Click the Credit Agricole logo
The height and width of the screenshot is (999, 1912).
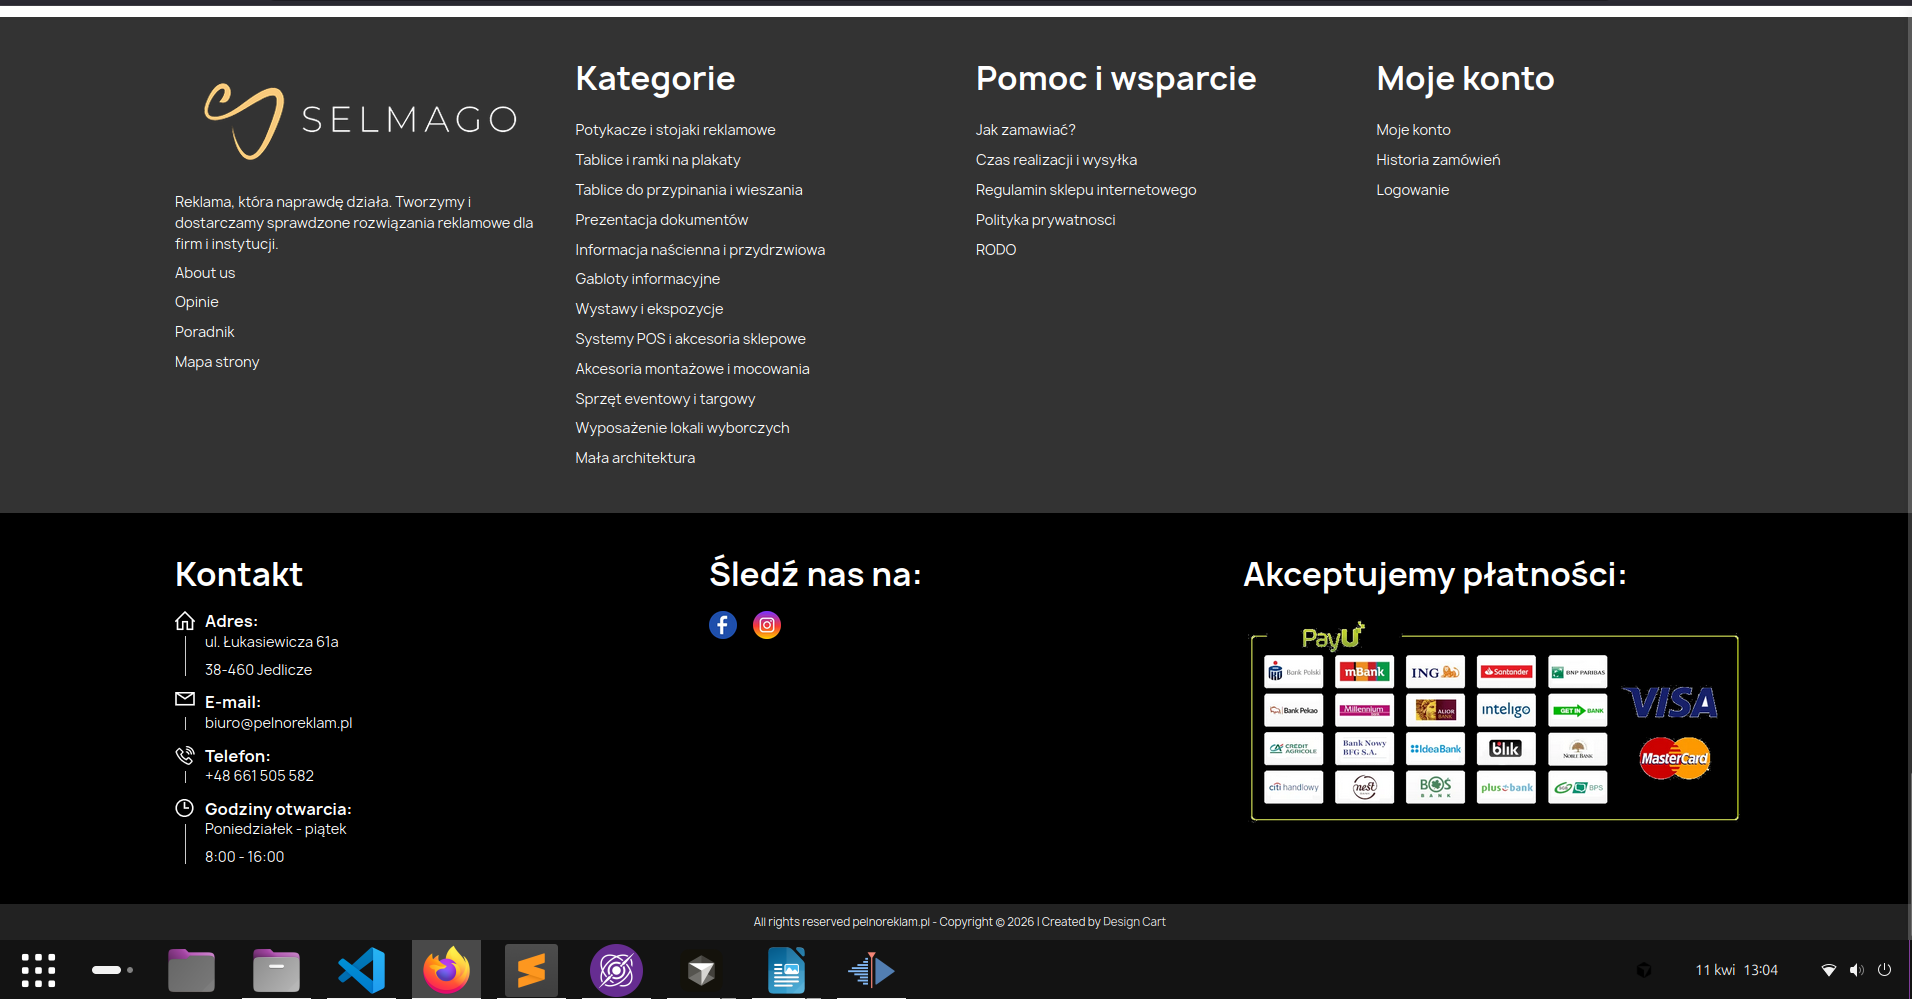coord(1293,748)
